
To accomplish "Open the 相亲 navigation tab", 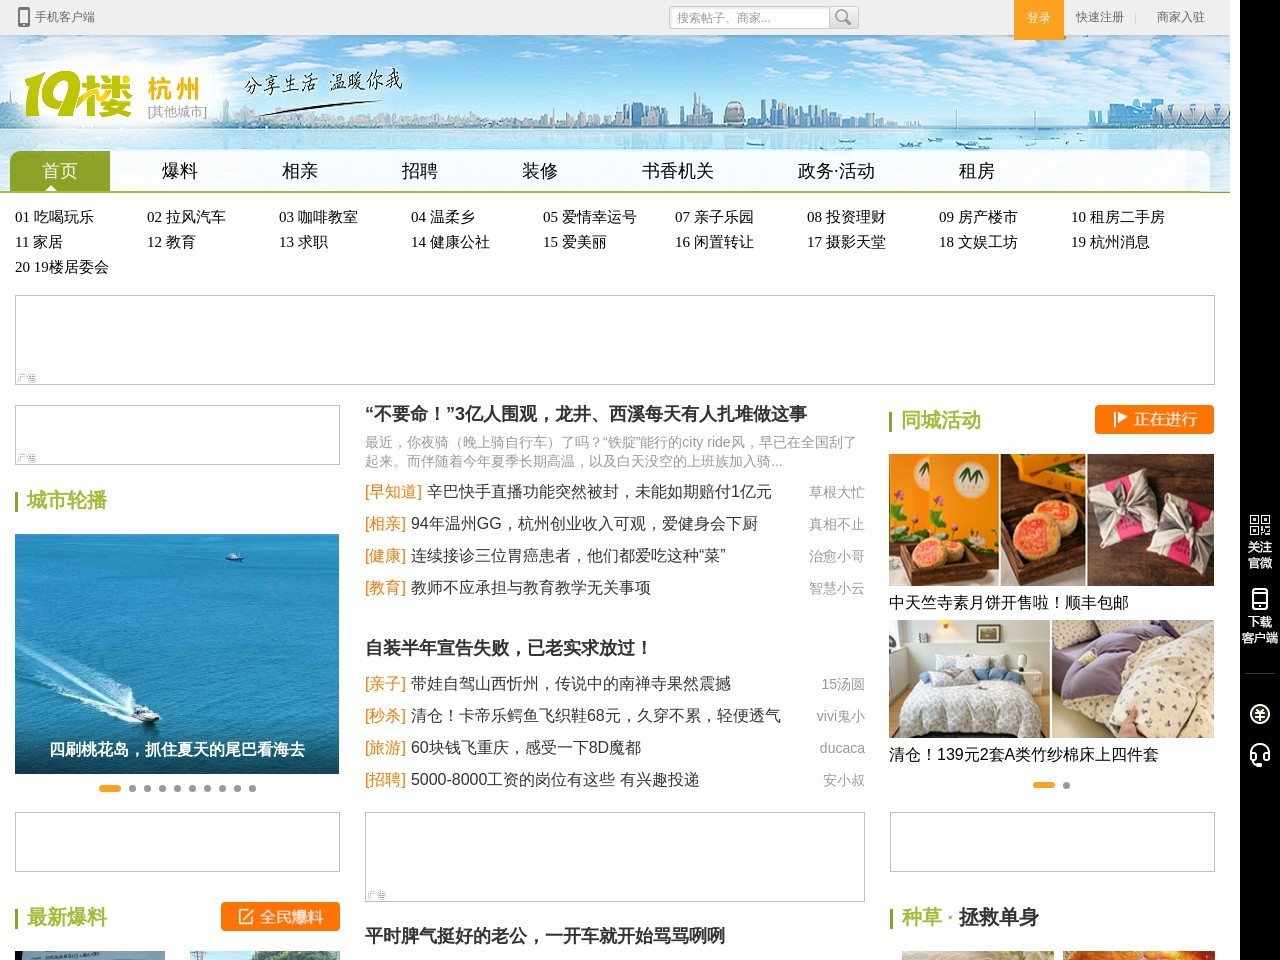I will point(299,171).
